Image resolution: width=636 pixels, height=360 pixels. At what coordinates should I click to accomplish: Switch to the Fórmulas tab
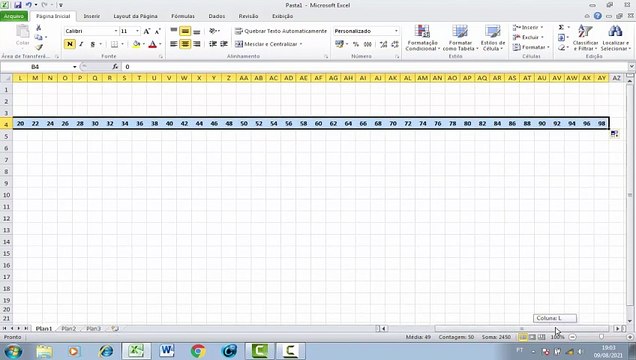point(183,16)
